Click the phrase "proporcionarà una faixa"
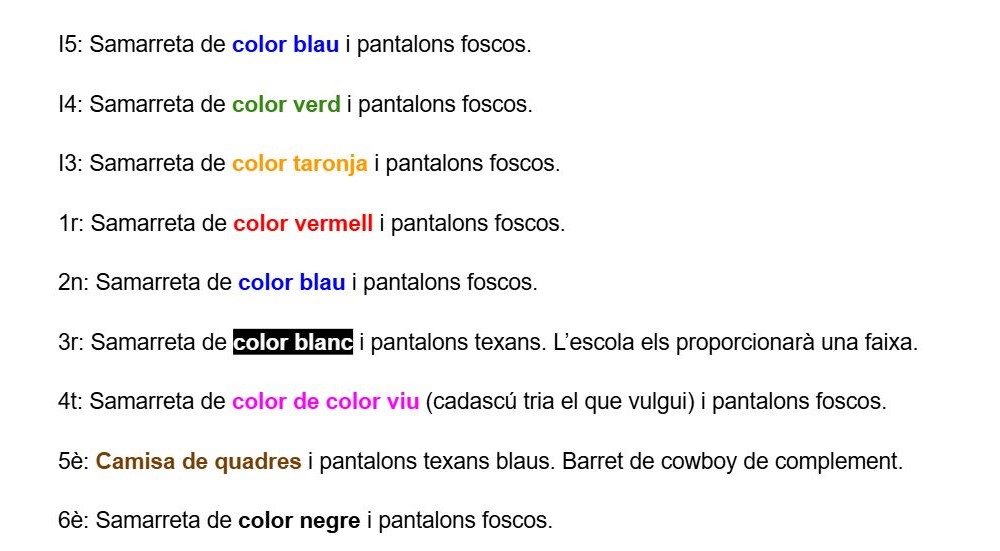The width and height of the screenshot is (1000, 551). click(796, 343)
